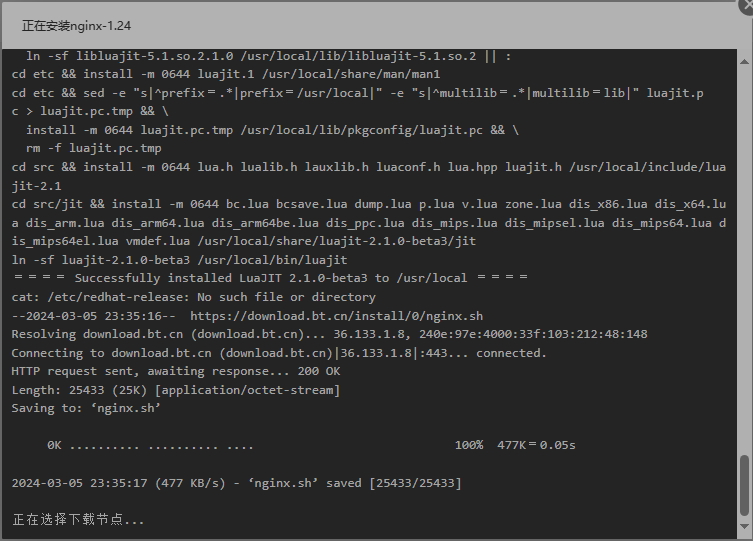Viewport: 753px width, 541px height.
Task: Click the scrollbar down arrow
Action: pyautogui.click(x=744, y=527)
